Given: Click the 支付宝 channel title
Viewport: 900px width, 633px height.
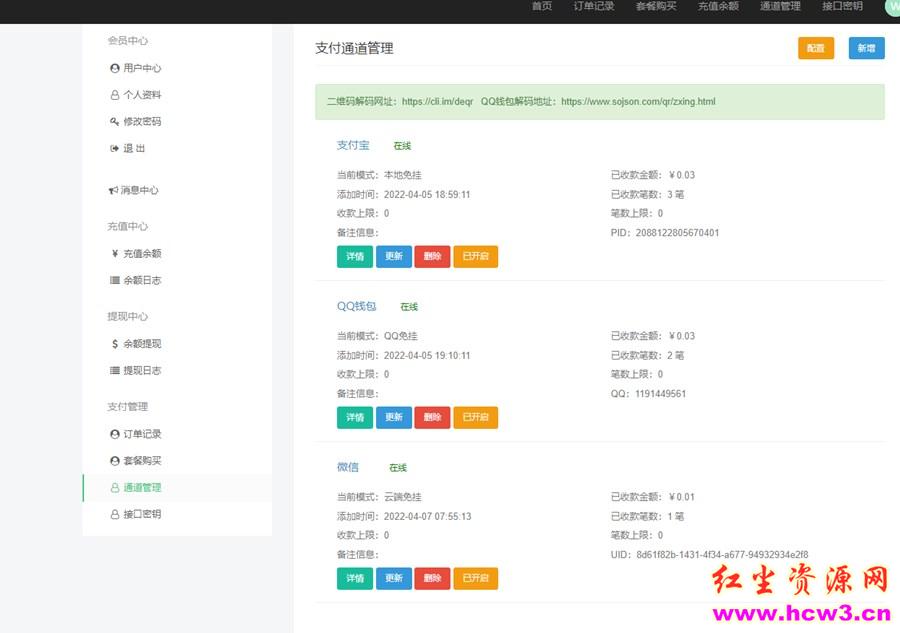Looking at the screenshot, I should click(x=353, y=145).
